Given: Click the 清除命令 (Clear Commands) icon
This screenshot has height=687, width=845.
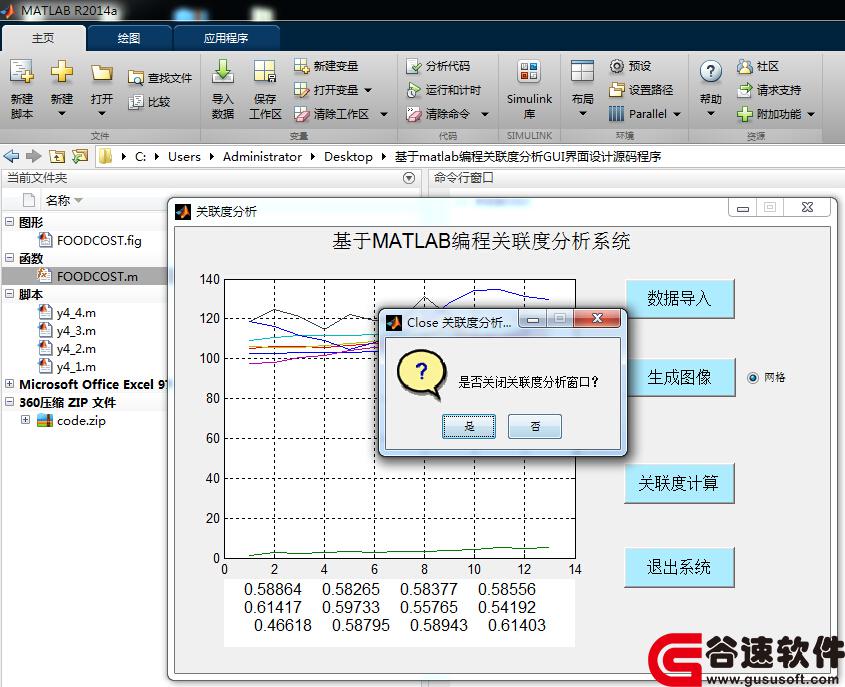Looking at the screenshot, I should pos(413,114).
